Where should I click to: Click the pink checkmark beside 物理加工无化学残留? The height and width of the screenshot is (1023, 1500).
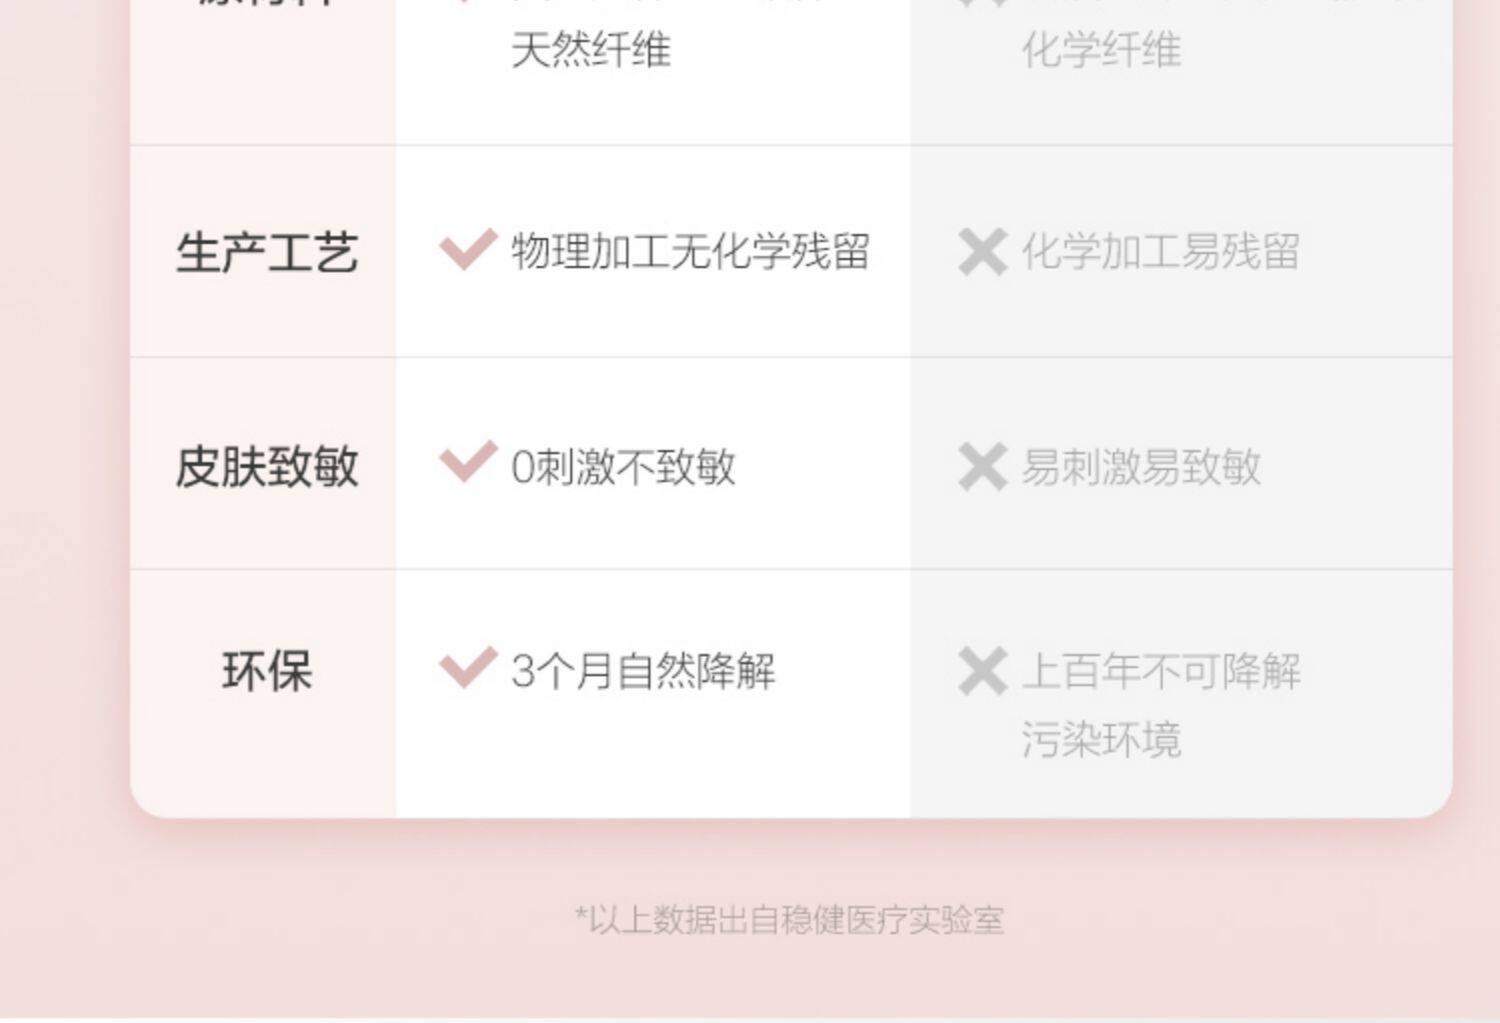[468, 250]
